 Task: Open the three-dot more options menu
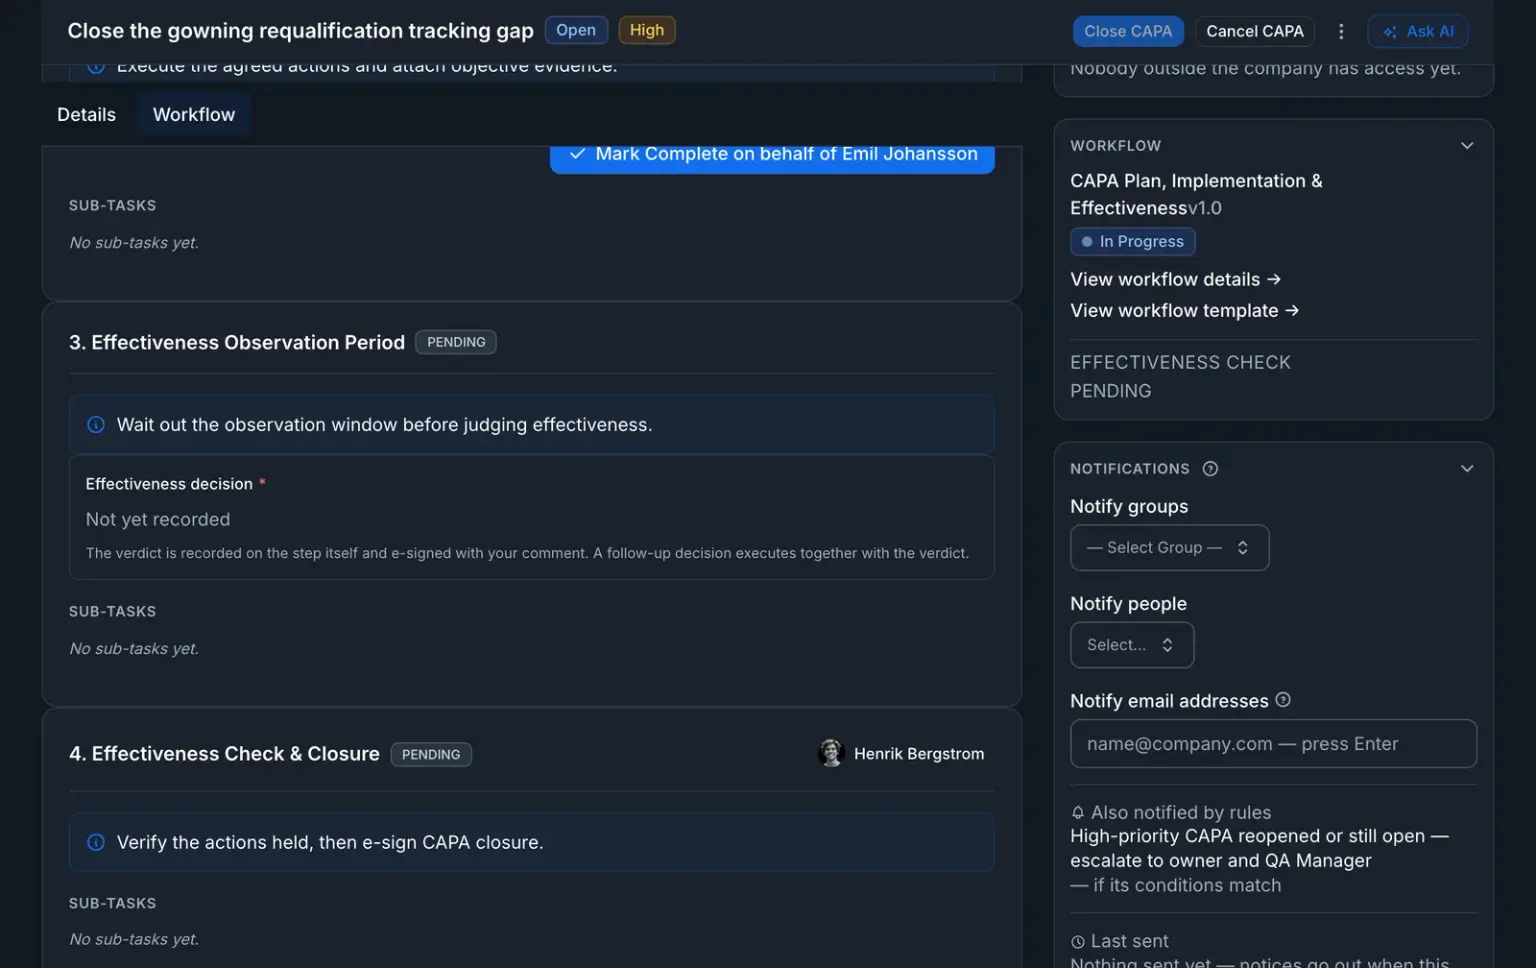(1341, 31)
